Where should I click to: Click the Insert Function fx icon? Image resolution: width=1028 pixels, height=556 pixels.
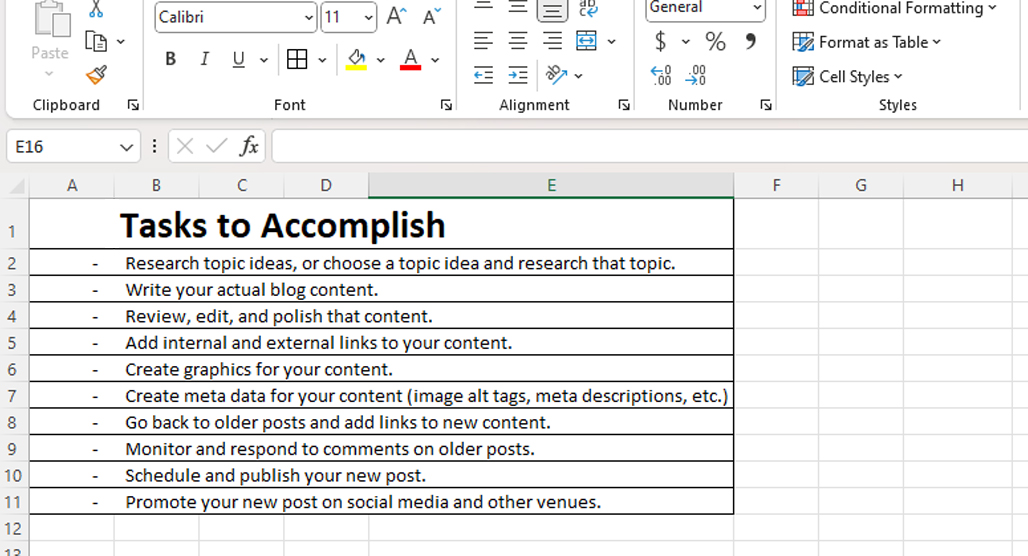249,146
